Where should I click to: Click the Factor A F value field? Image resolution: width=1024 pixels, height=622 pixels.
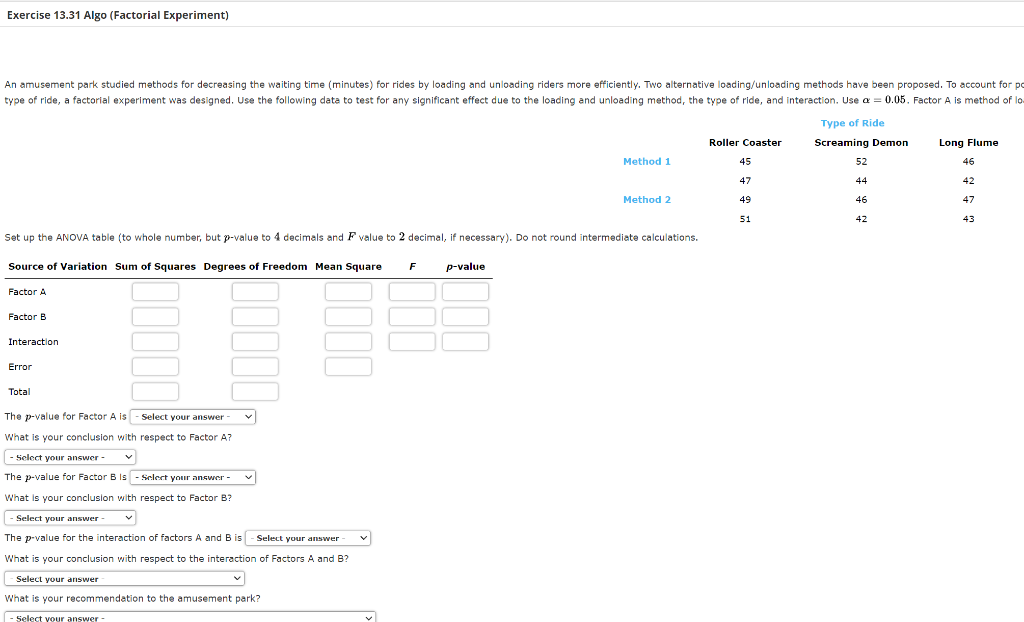pos(411,291)
